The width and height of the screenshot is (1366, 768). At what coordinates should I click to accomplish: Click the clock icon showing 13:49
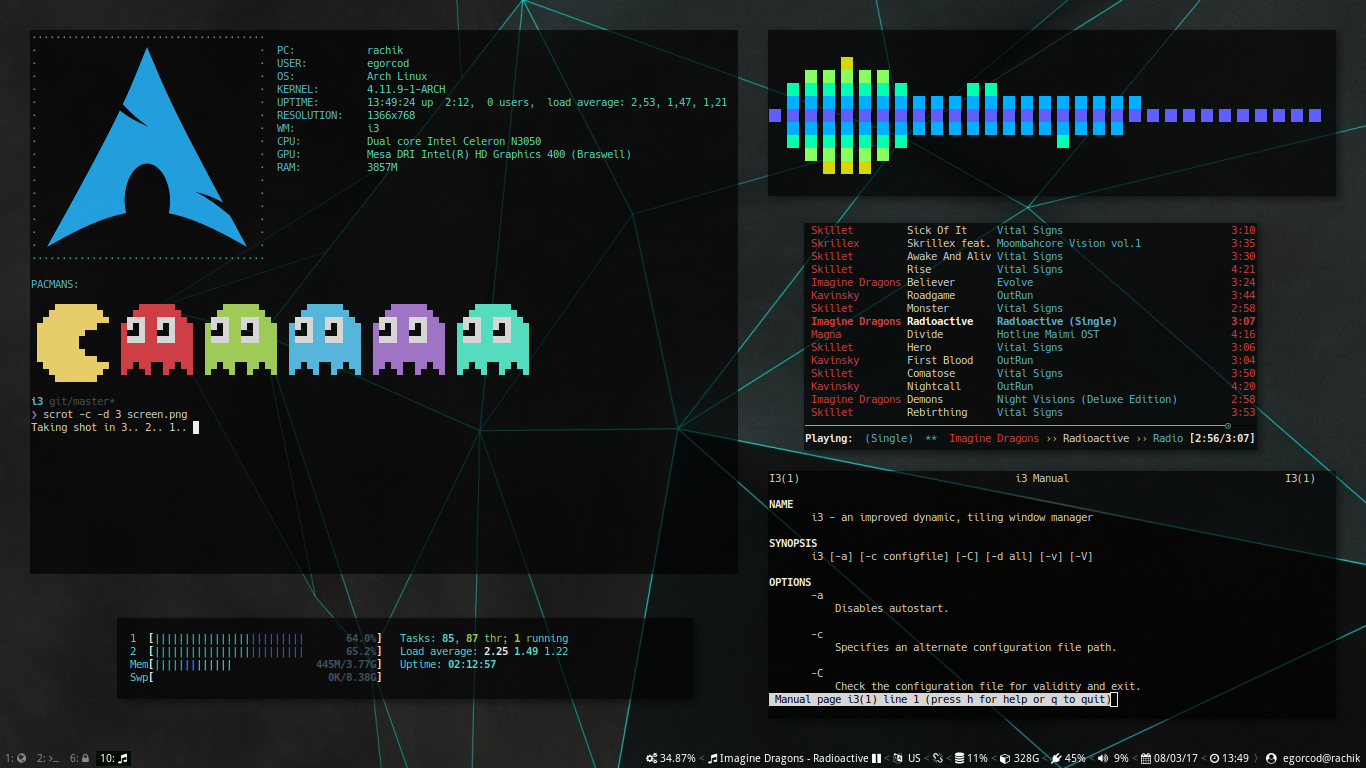tap(1214, 758)
